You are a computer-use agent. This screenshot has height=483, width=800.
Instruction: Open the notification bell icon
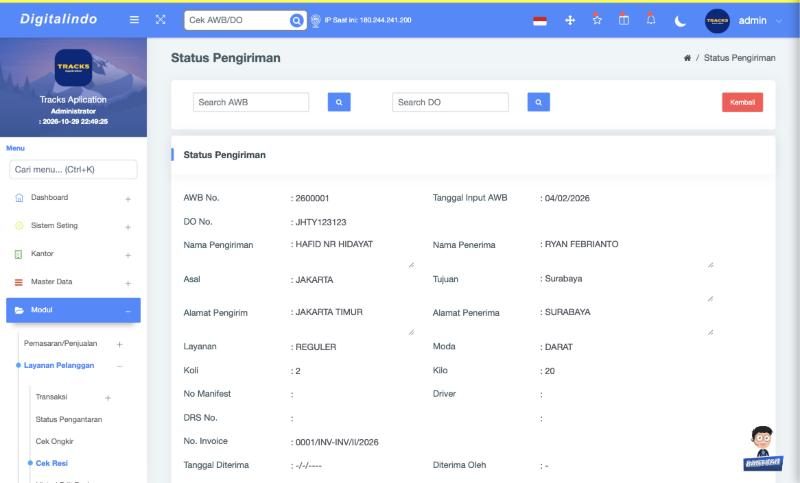[651, 19]
